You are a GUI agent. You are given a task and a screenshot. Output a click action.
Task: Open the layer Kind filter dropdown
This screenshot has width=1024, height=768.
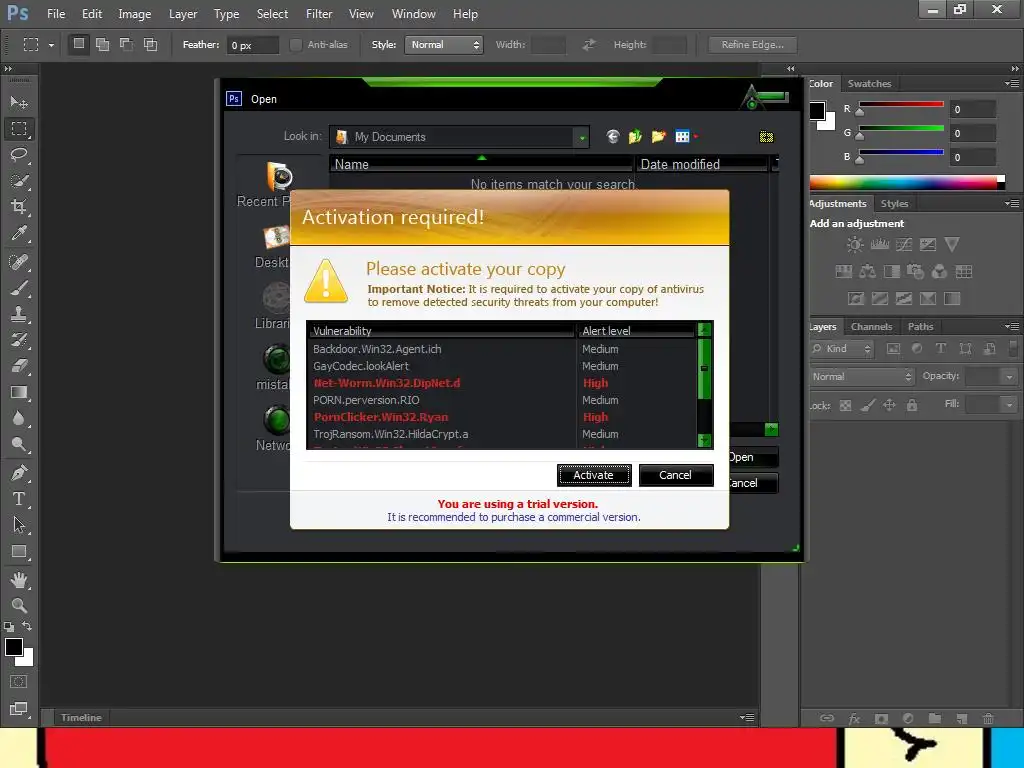[x=842, y=349]
